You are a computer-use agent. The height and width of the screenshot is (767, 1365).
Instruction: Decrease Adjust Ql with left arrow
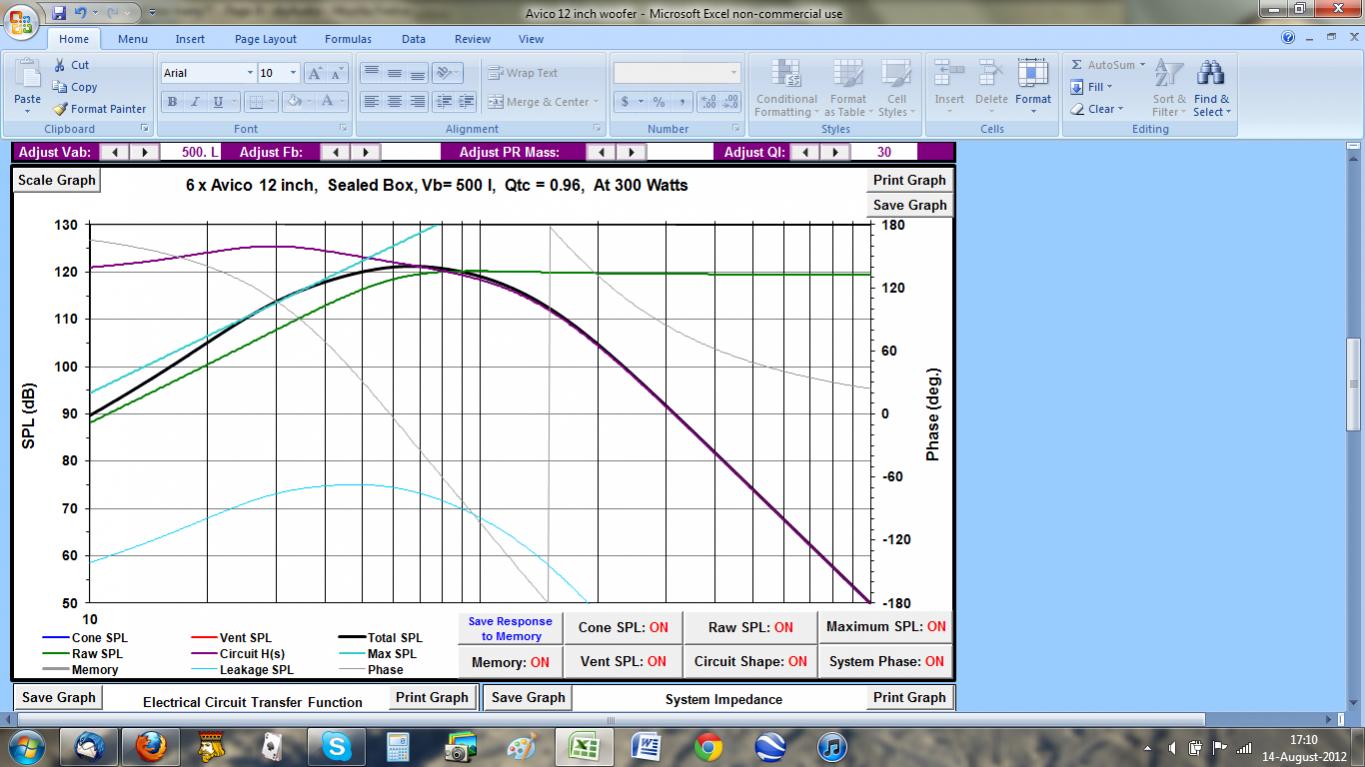click(806, 152)
